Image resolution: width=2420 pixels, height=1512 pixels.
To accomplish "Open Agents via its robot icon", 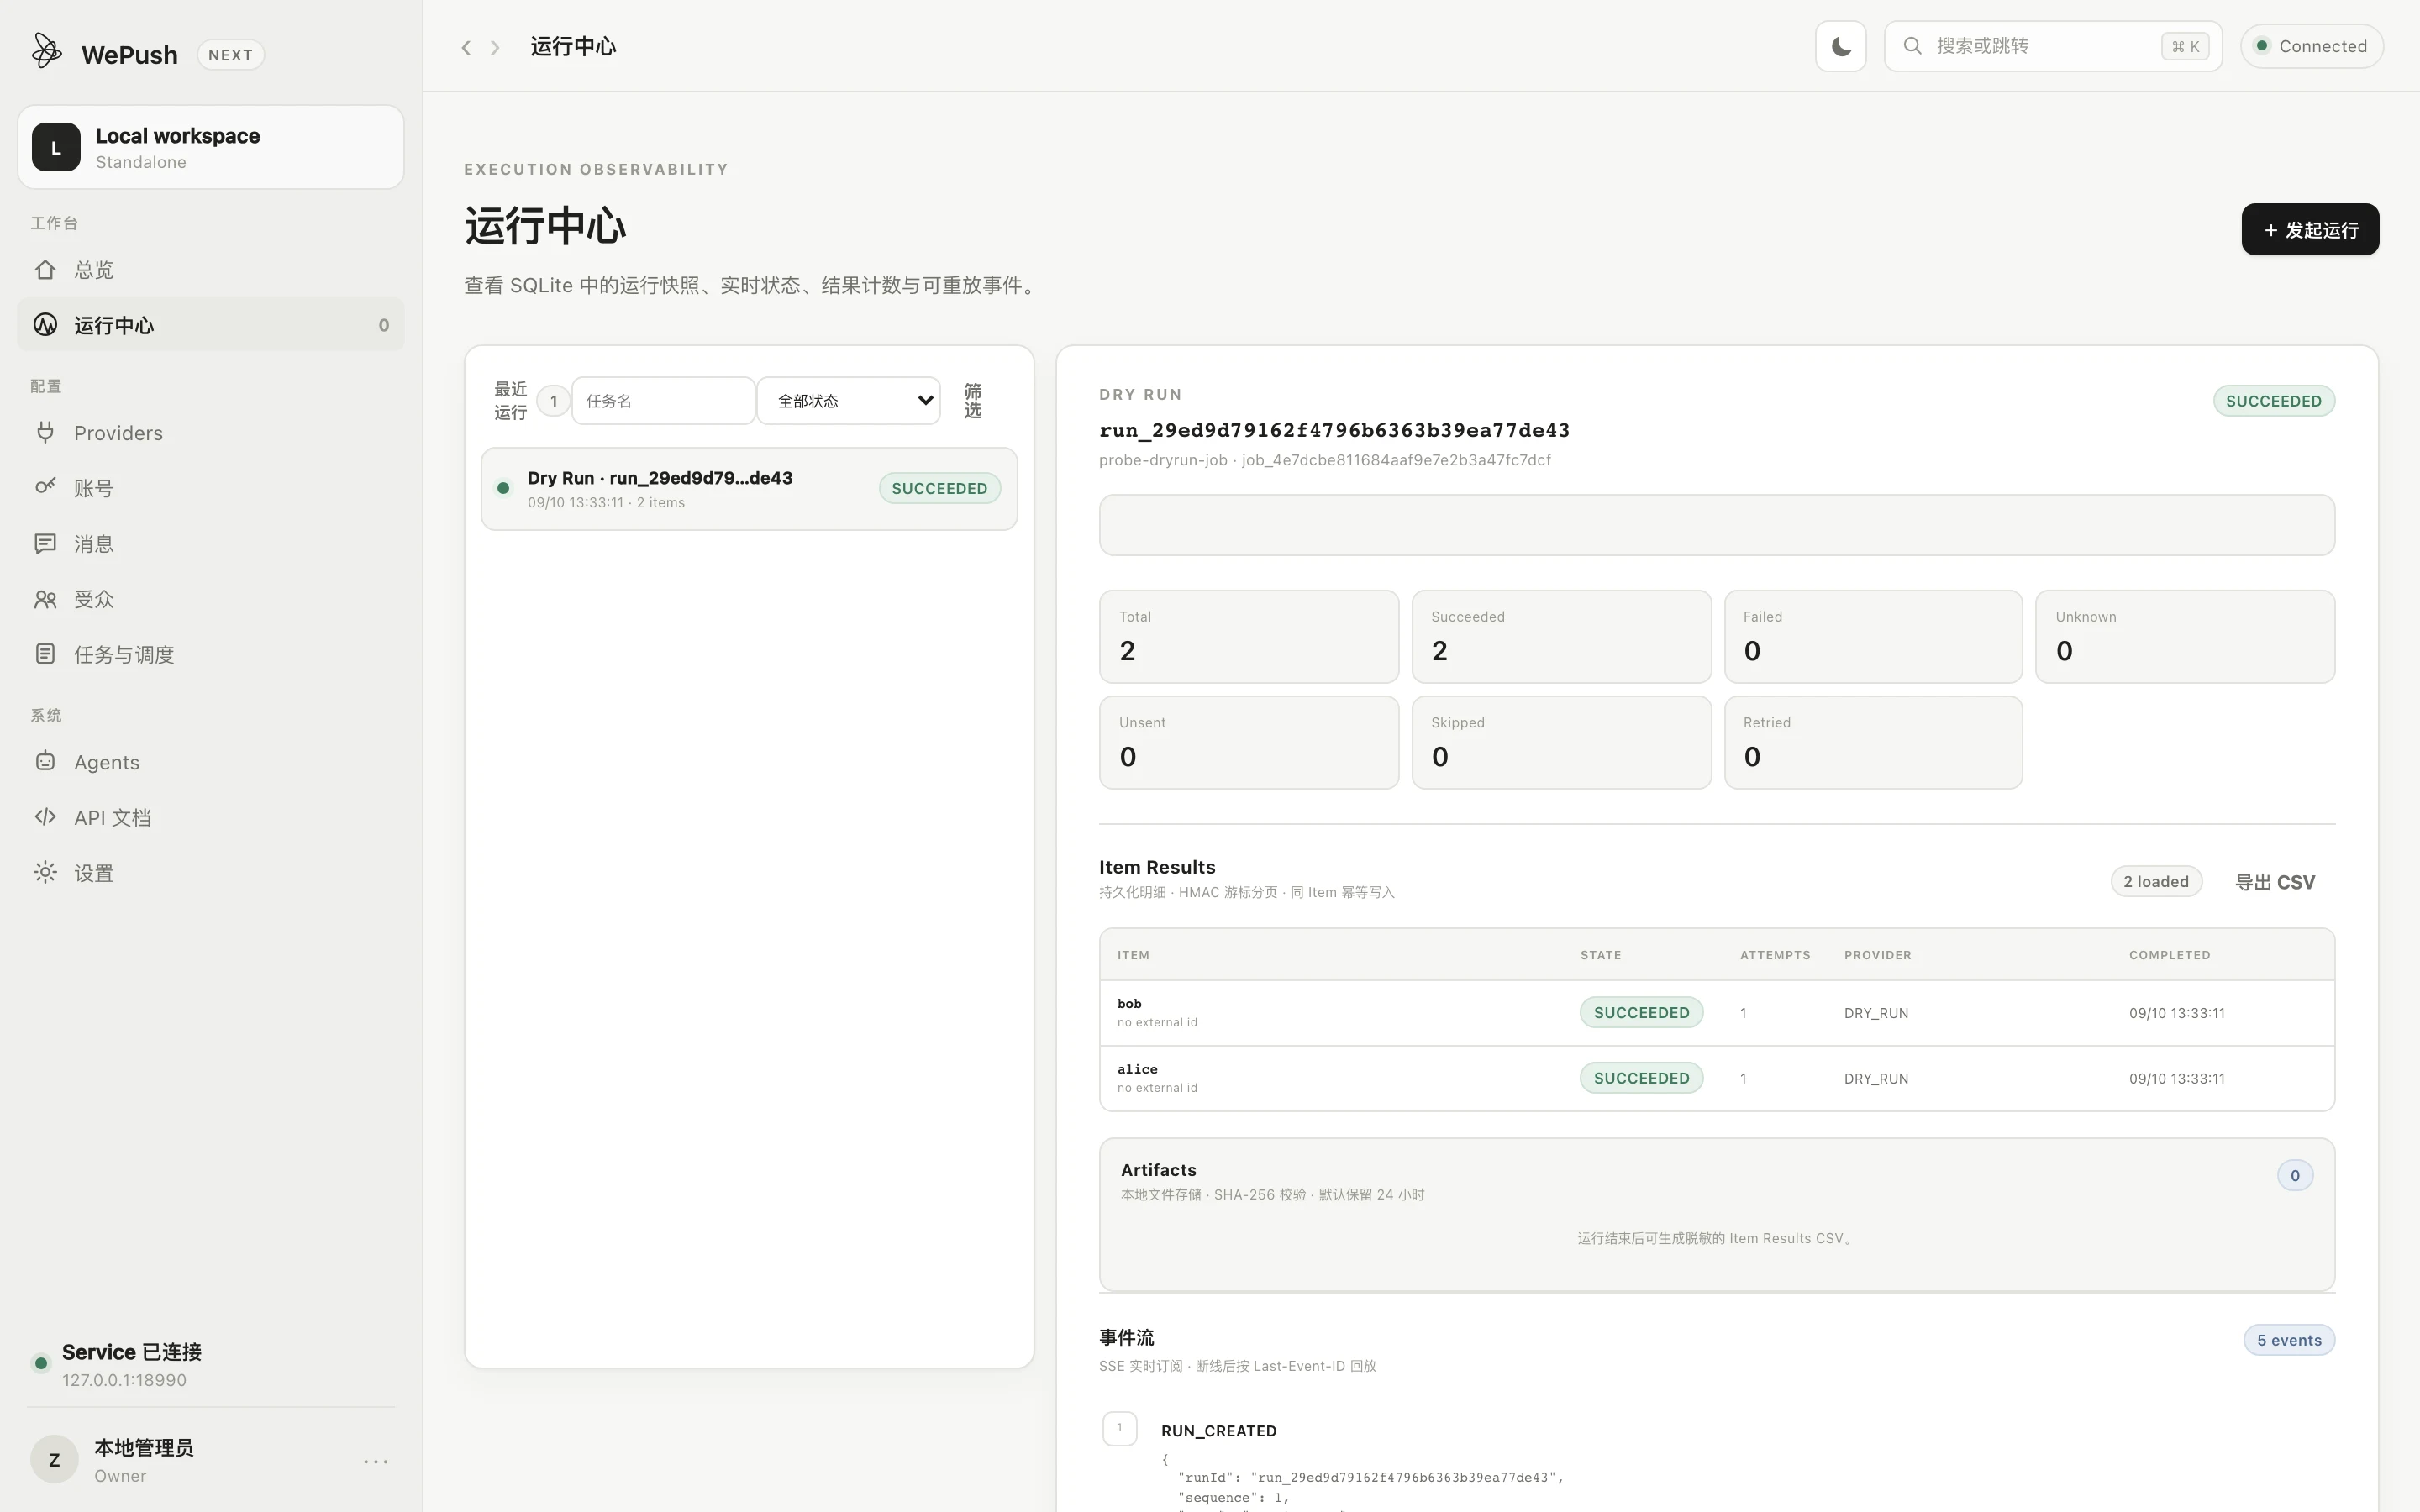I will pyautogui.click(x=45, y=761).
